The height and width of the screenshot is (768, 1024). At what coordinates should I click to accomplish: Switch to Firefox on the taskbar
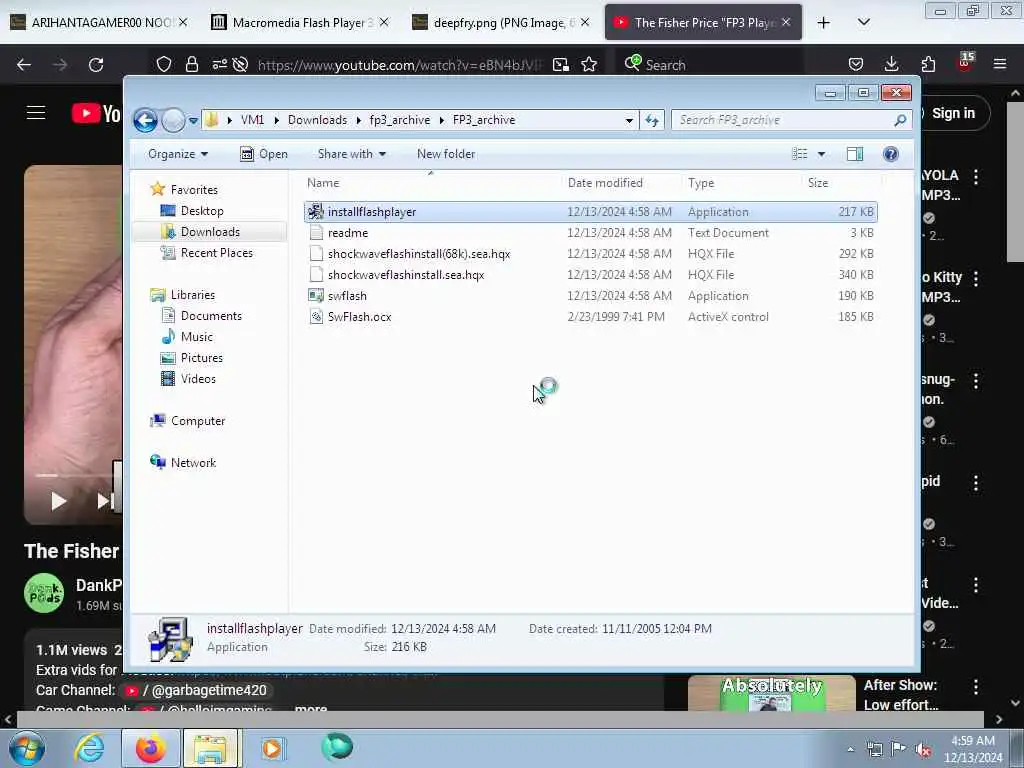(x=150, y=748)
